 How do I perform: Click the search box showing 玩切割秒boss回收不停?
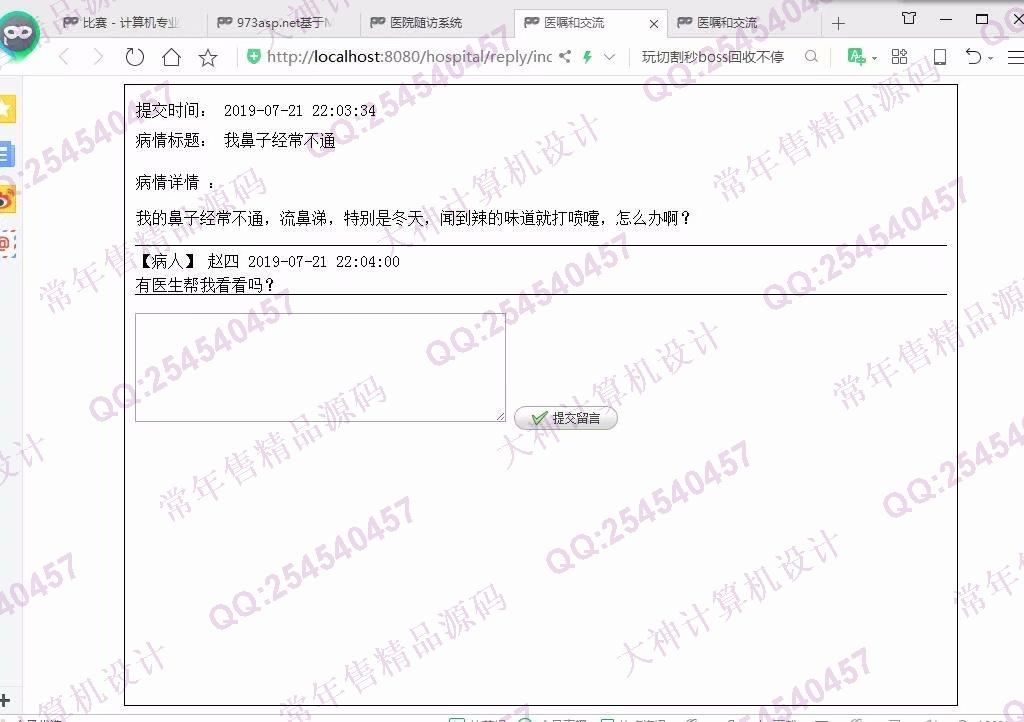pos(712,57)
